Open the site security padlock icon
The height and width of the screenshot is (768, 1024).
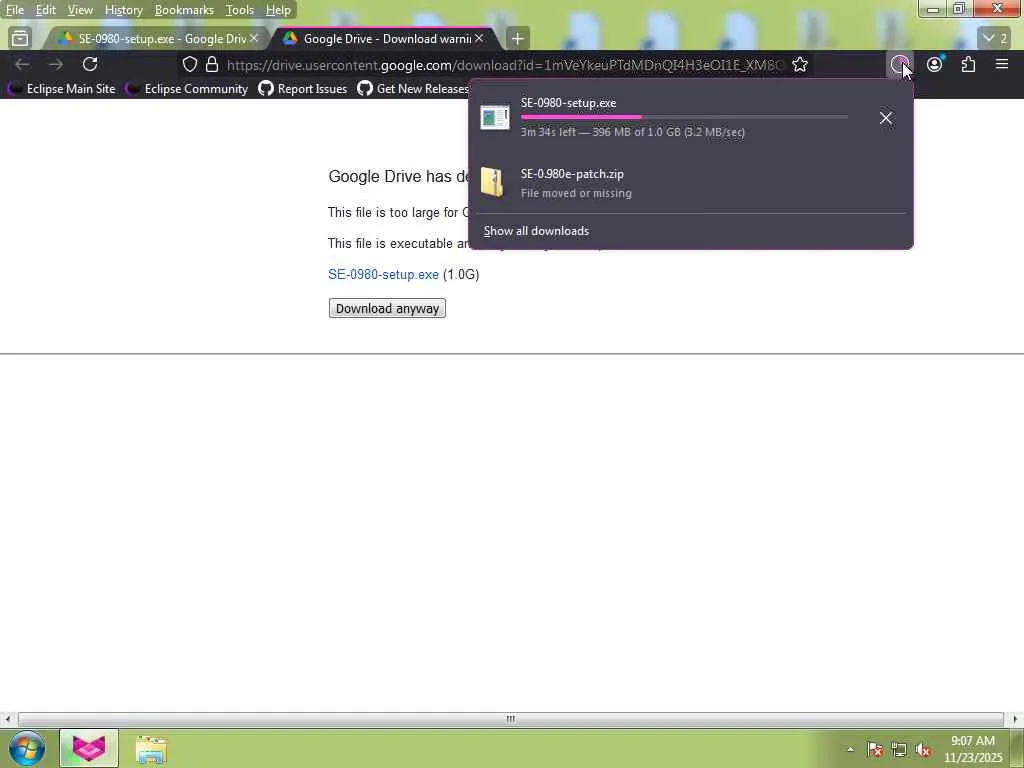pyautogui.click(x=212, y=64)
